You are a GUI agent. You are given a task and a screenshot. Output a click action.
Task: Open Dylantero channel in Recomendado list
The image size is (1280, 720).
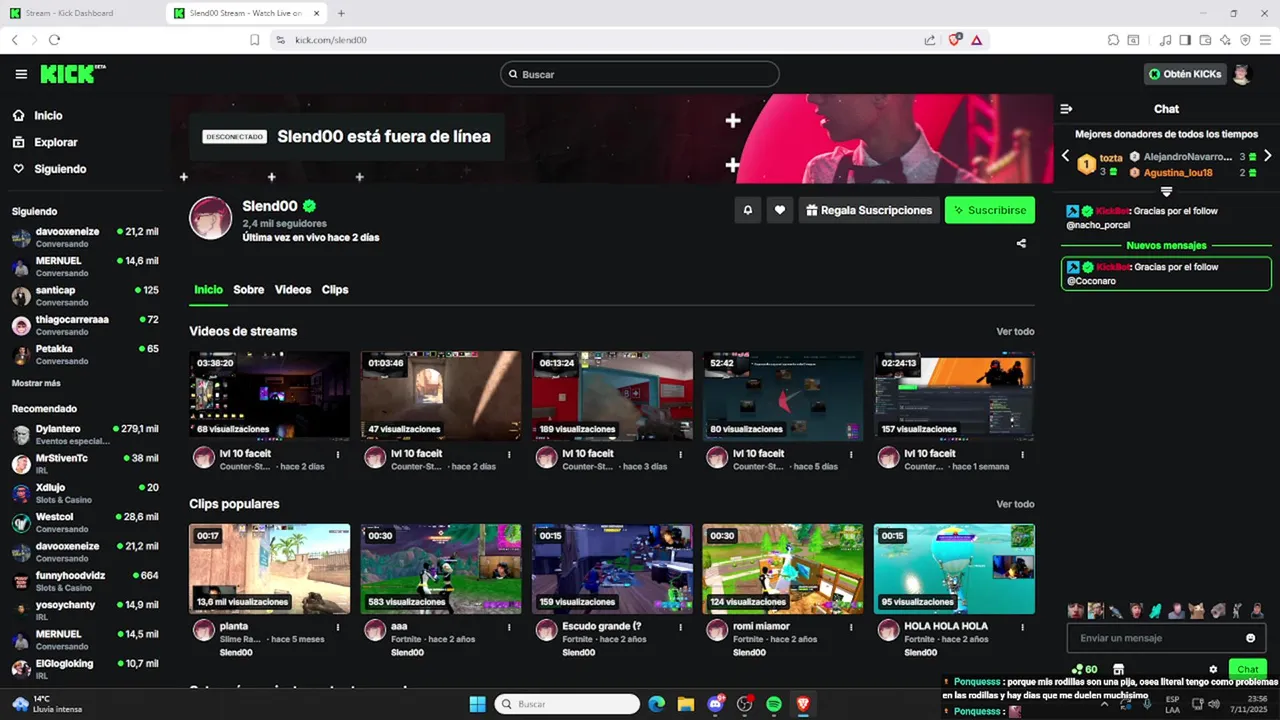point(85,434)
